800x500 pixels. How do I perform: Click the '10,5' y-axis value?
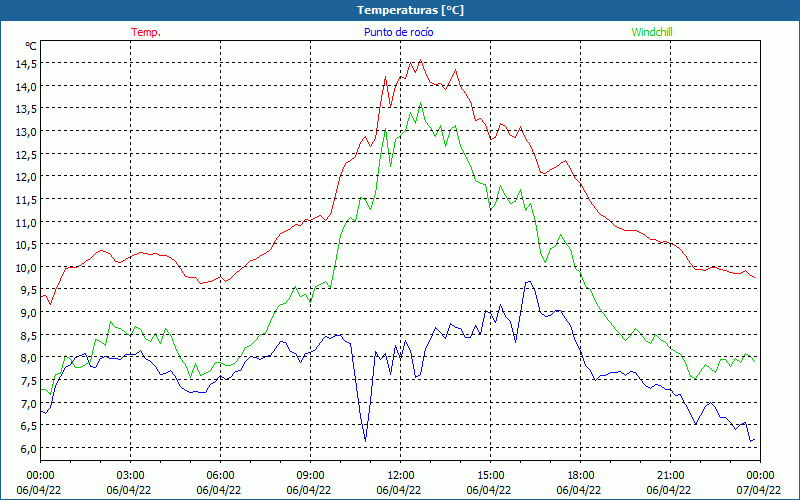tap(27, 244)
